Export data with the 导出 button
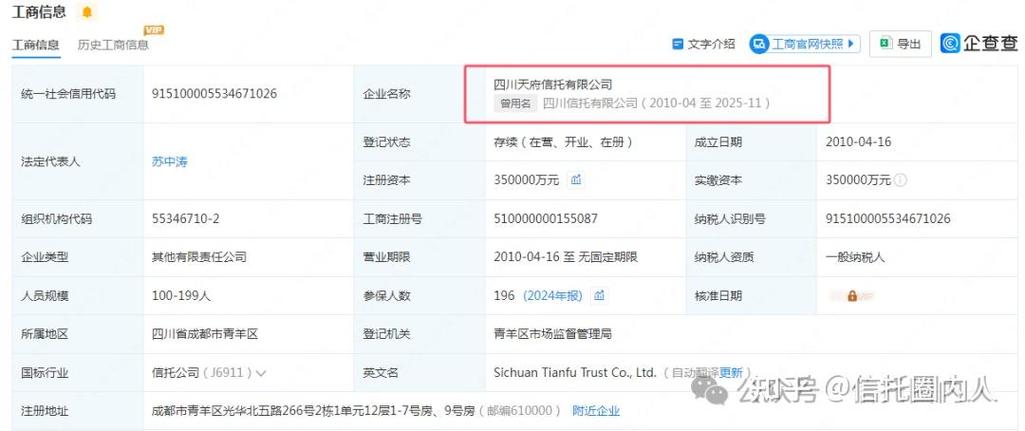Viewport: 1025px width, 431px height. 900,44
